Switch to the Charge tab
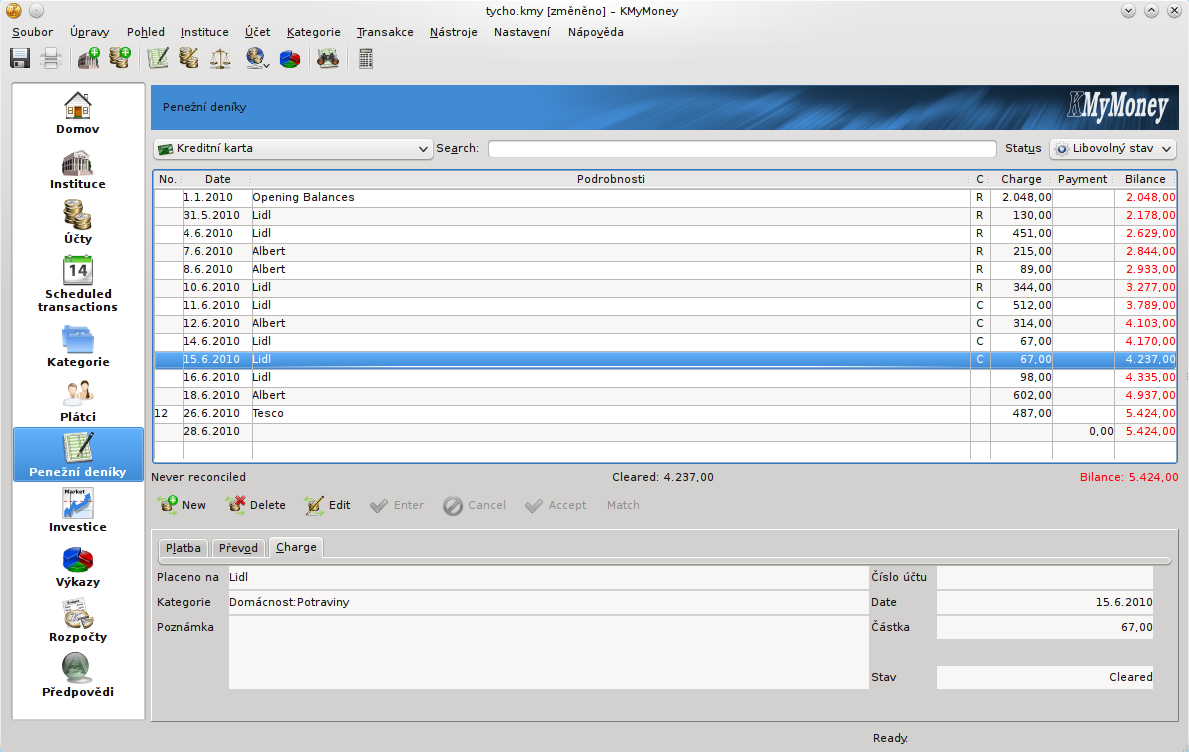1189x752 pixels. click(x=296, y=547)
